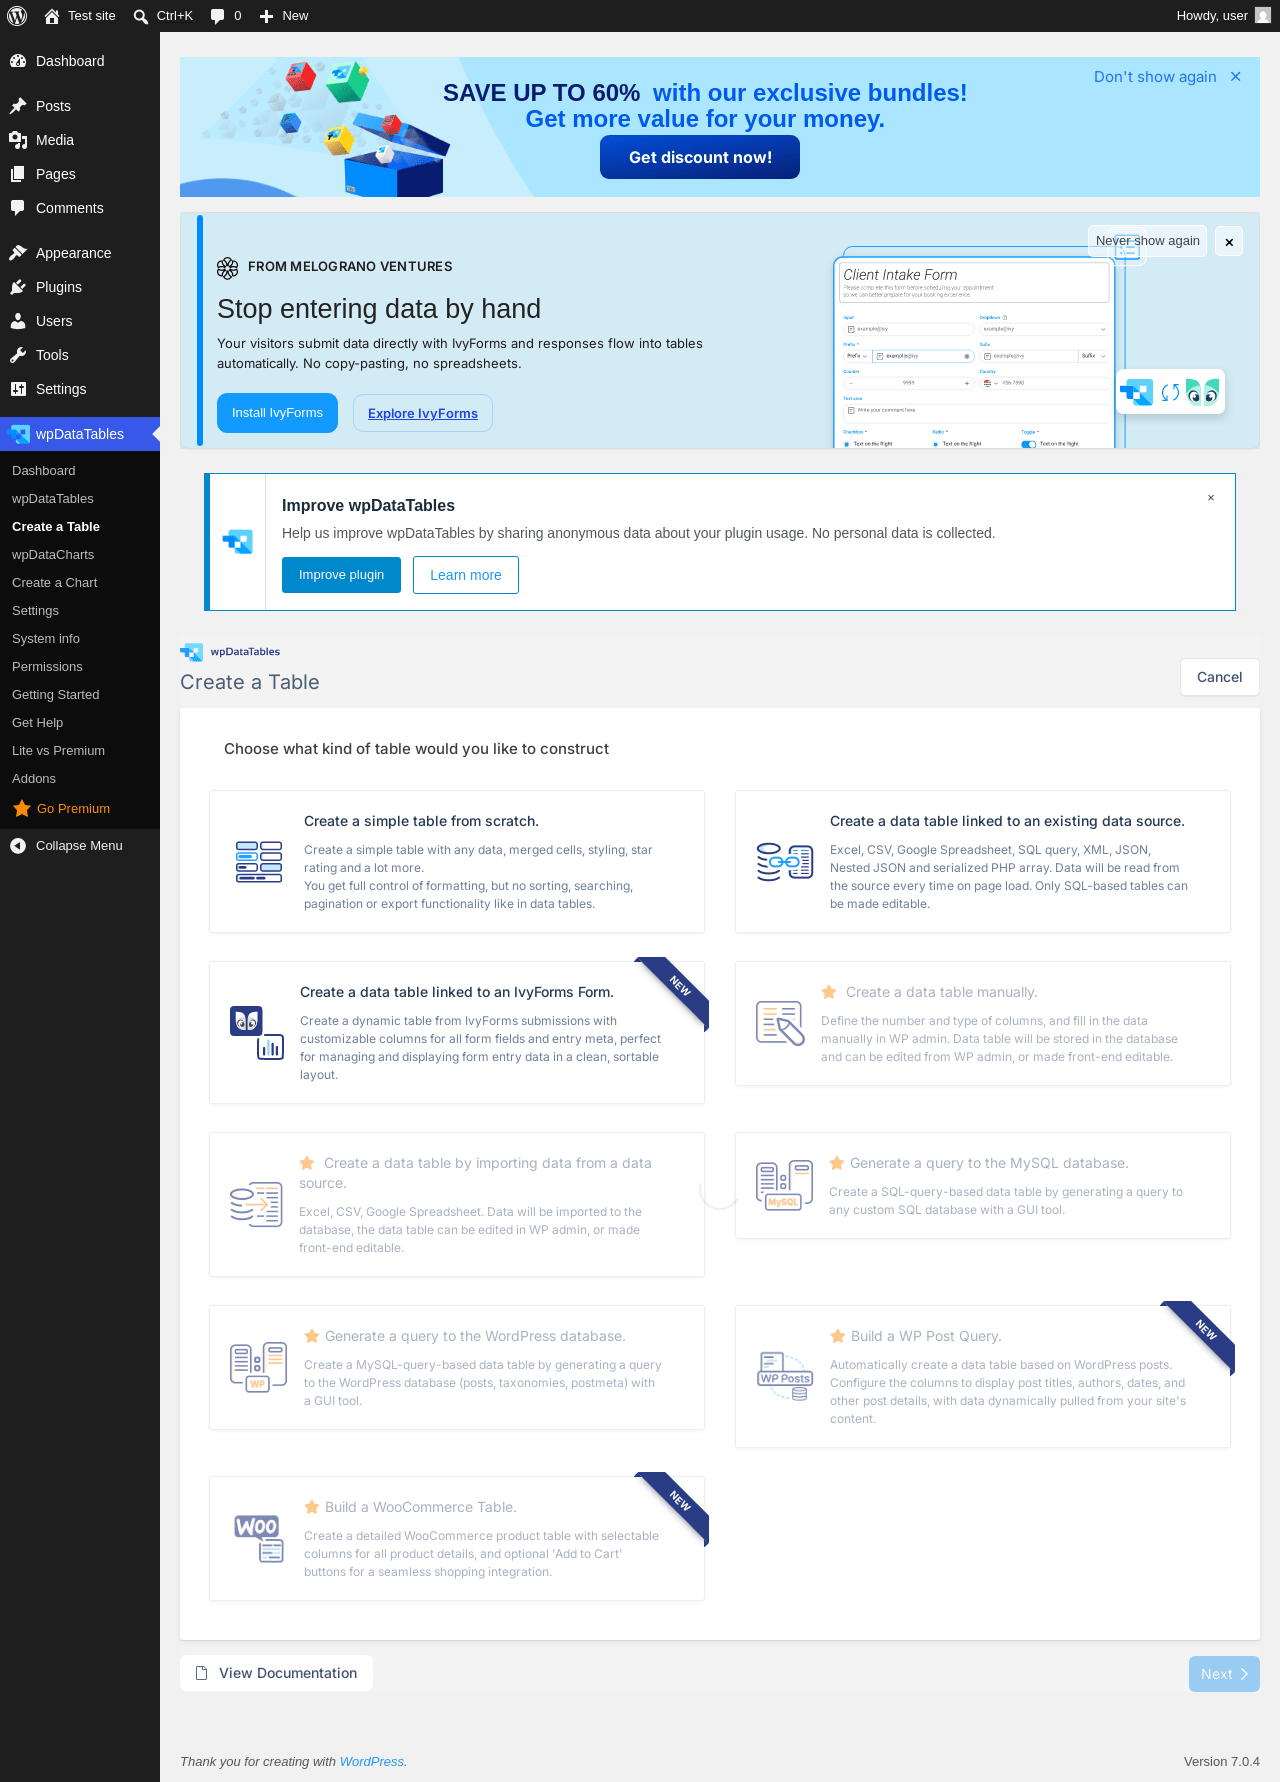Image resolution: width=1280 pixels, height=1782 pixels.
Task: Select 'Create a simple table from scratch' card
Action: (457, 862)
